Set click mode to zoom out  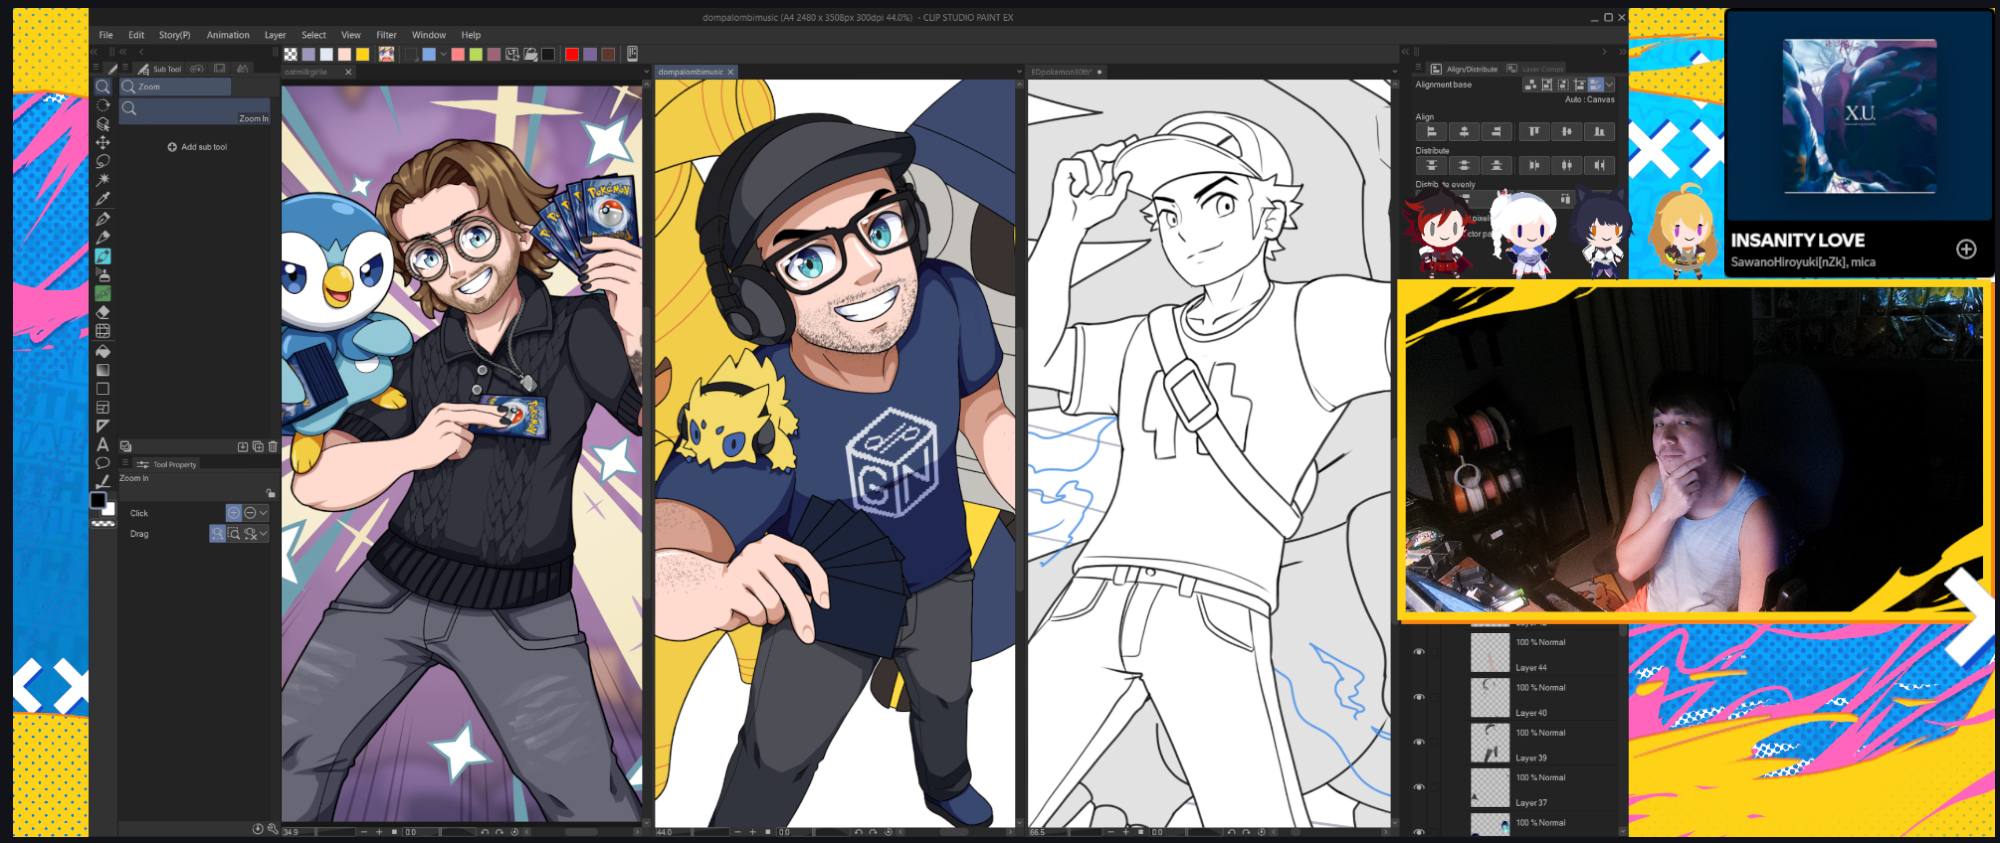[250, 513]
